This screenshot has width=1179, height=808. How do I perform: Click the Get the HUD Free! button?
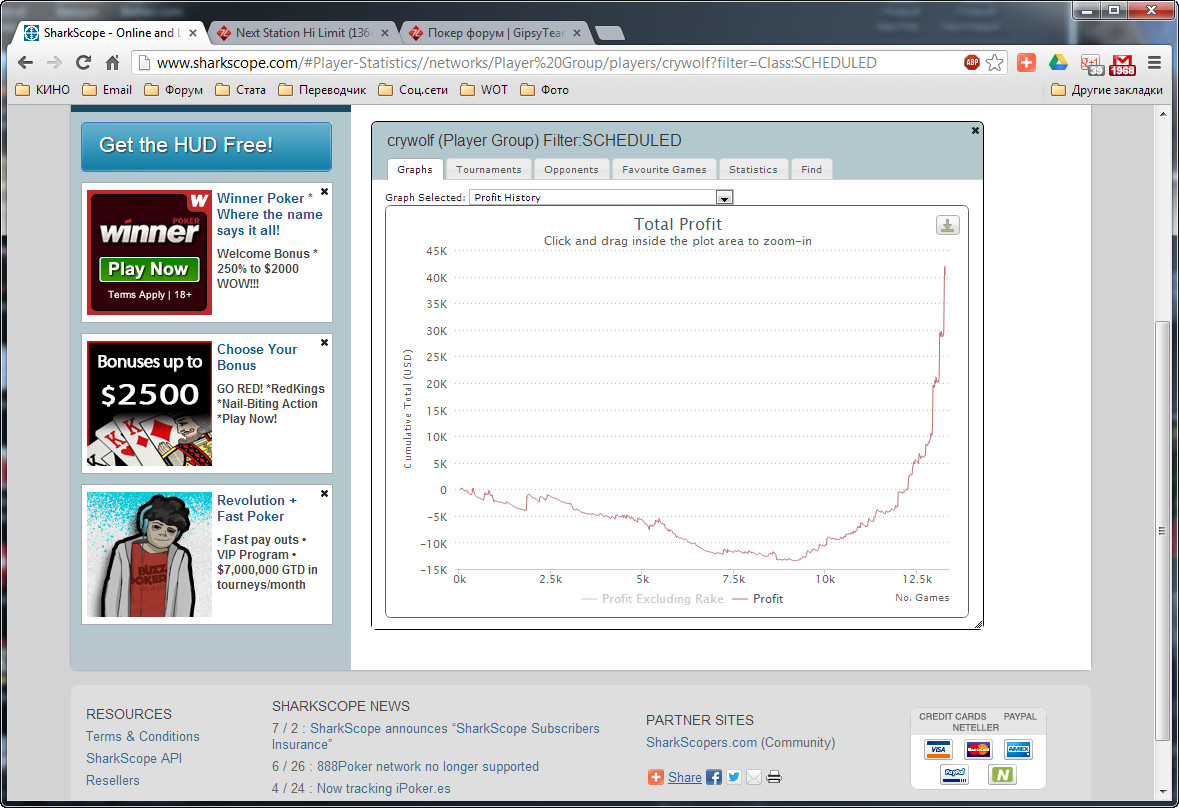[205, 146]
